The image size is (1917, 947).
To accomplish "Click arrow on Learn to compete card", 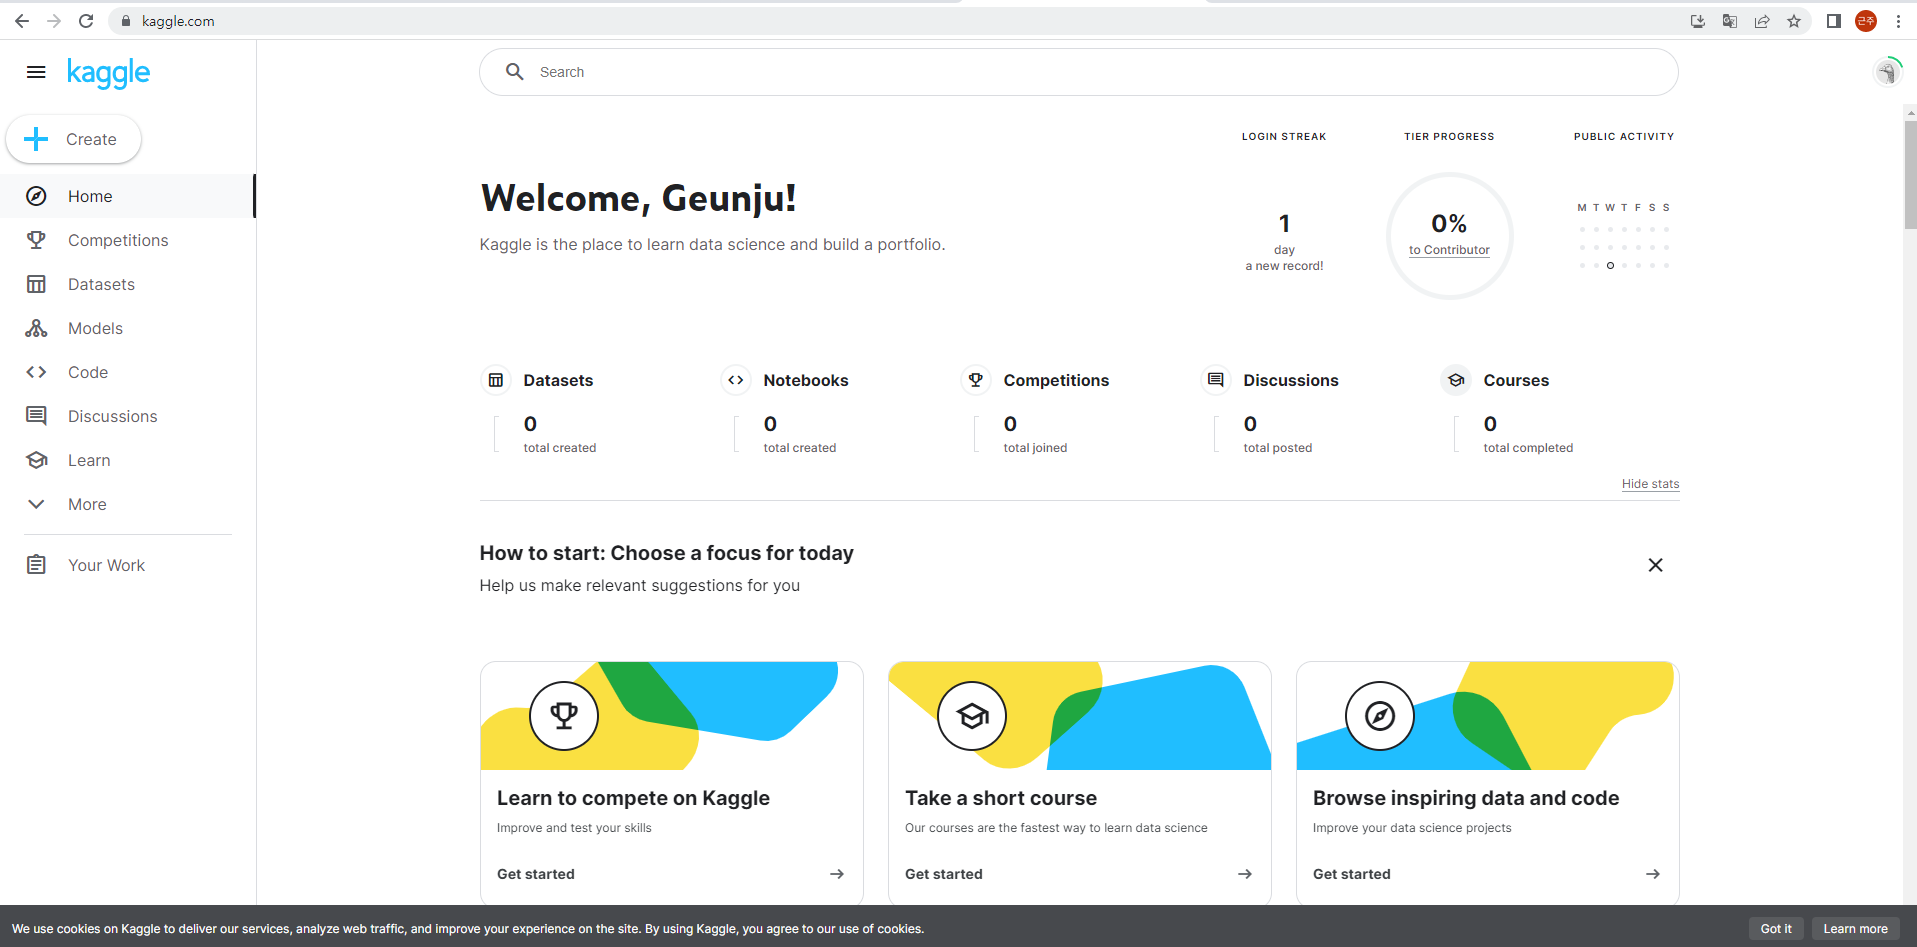I will [x=837, y=874].
